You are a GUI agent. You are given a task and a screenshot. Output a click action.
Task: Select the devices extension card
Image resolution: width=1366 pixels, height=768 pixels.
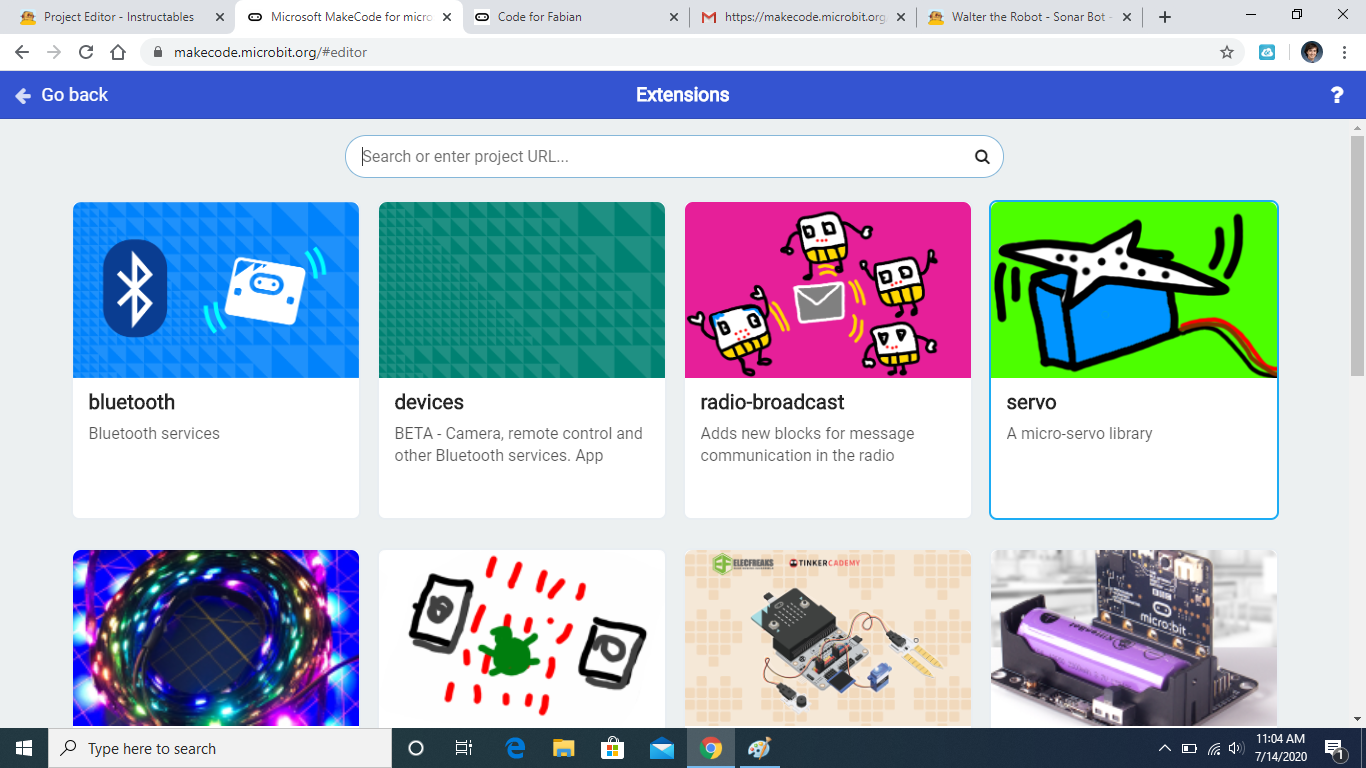point(522,360)
